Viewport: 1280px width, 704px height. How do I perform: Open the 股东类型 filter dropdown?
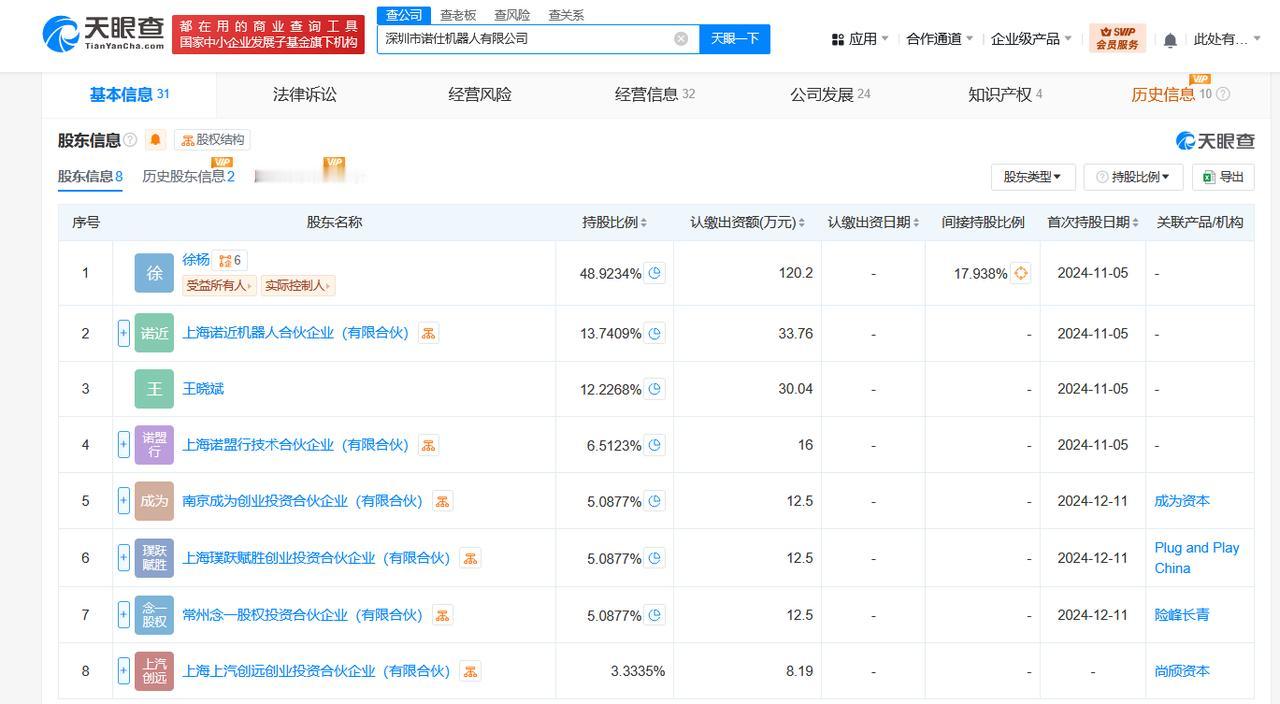pyautogui.click(x=1033, y=177)
